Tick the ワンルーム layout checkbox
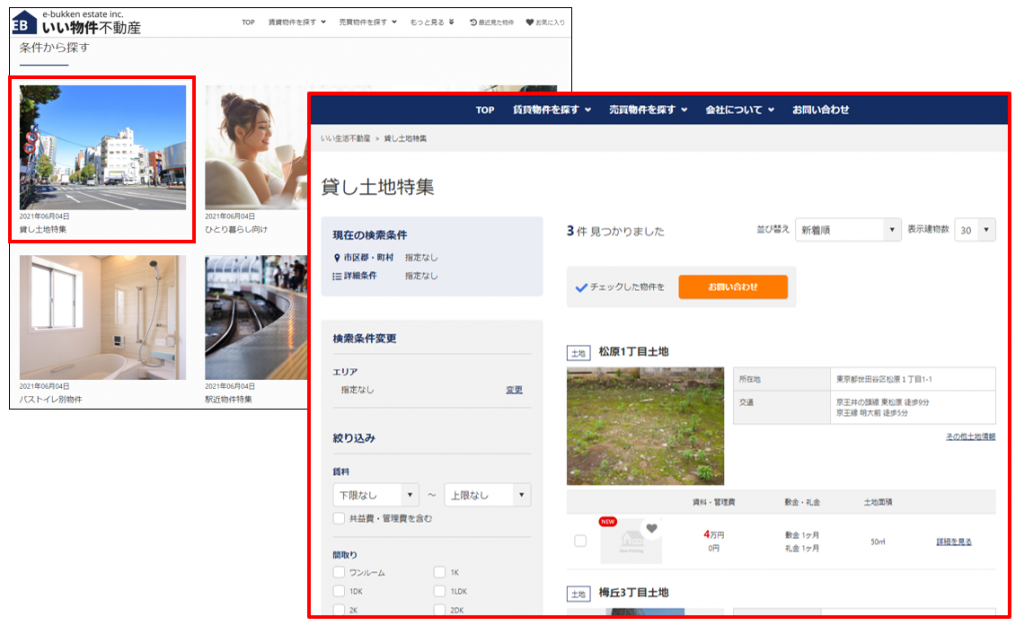 (x=340, y=573)
